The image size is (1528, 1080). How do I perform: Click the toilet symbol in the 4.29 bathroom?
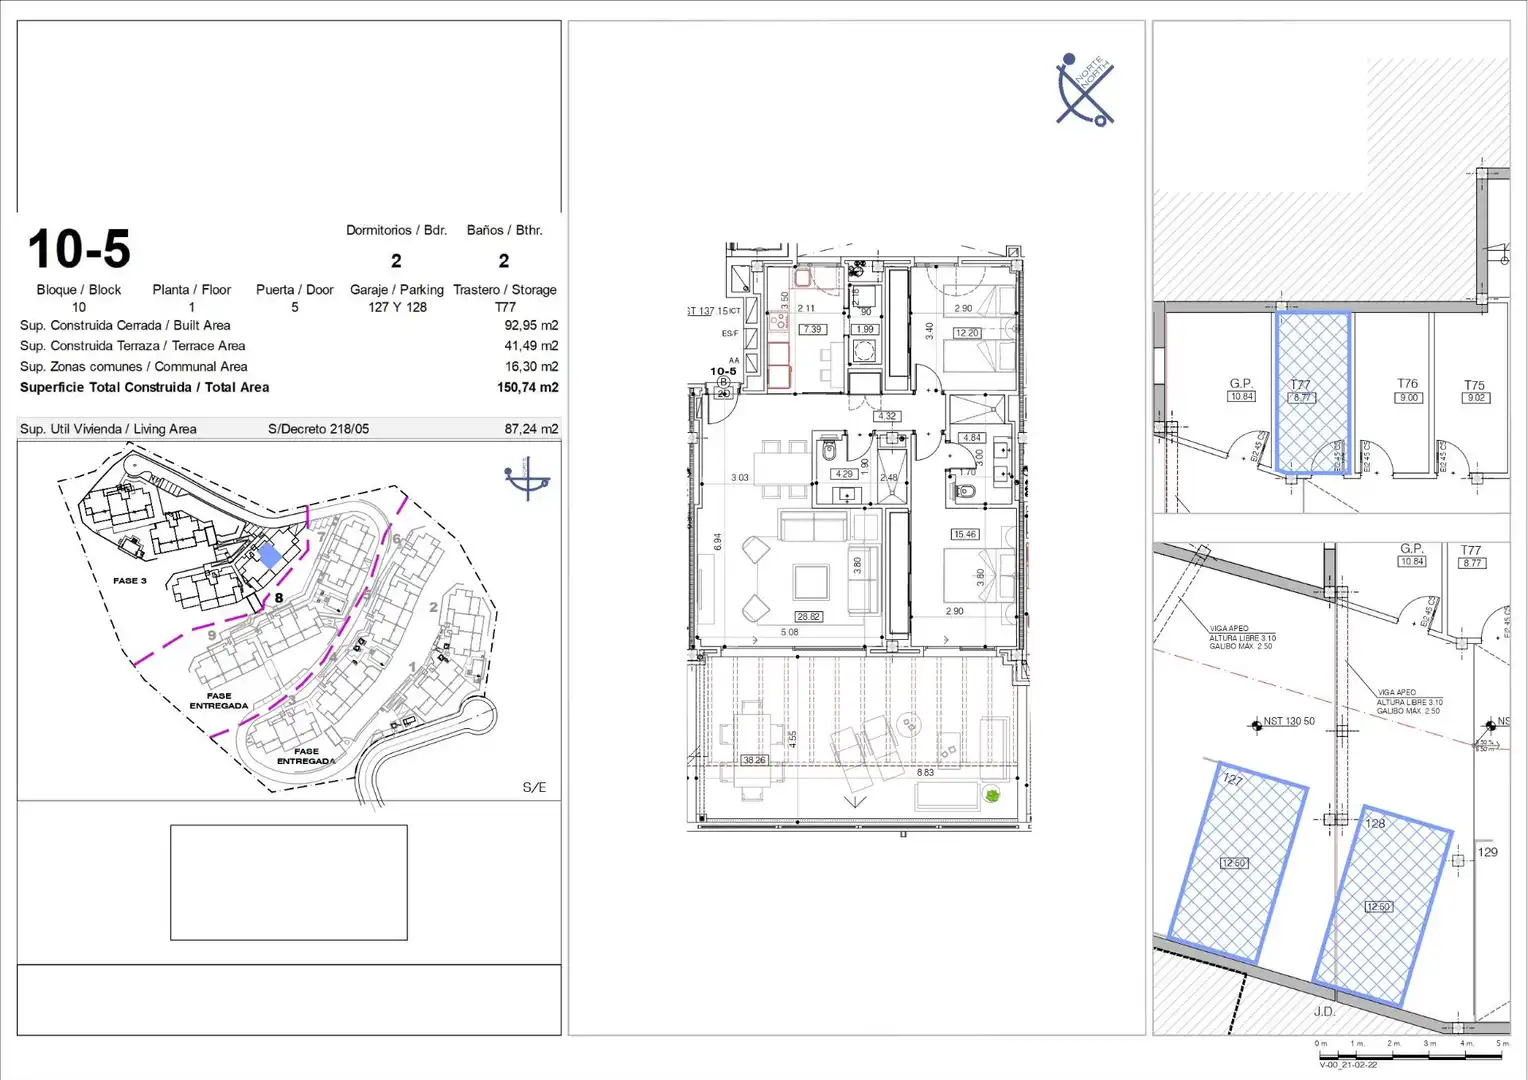[828, 452]
